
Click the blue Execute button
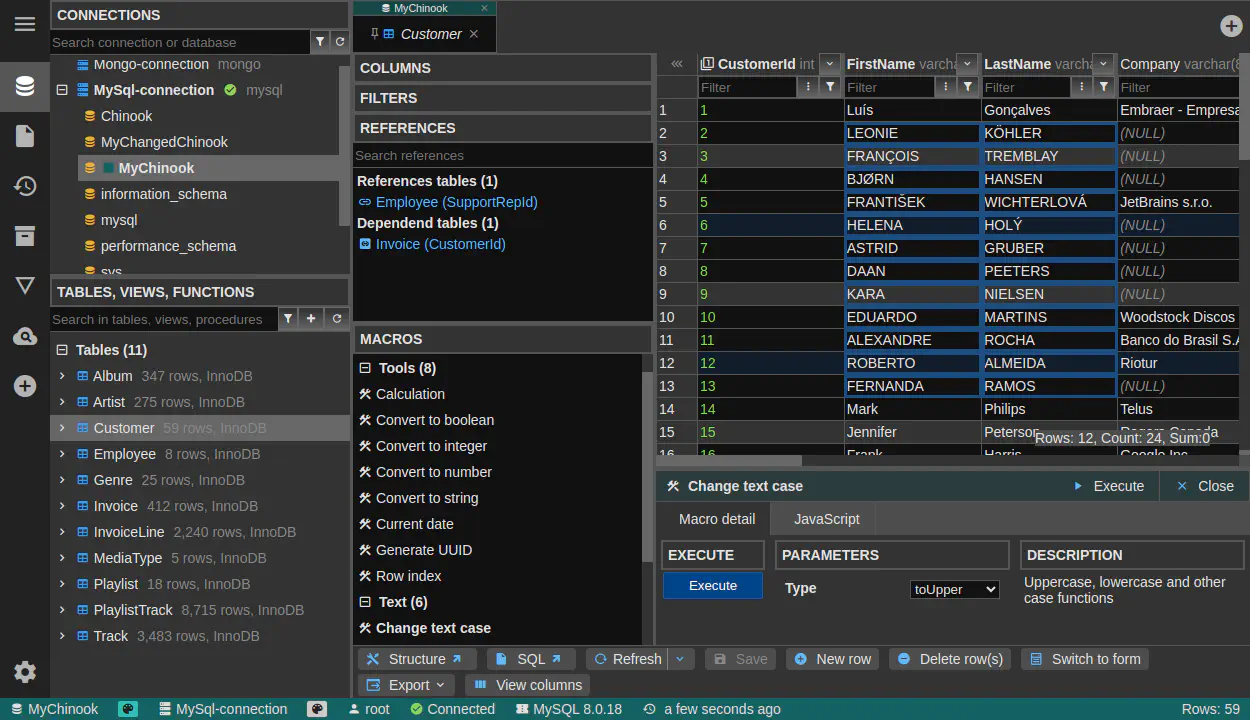click(712, 586)
